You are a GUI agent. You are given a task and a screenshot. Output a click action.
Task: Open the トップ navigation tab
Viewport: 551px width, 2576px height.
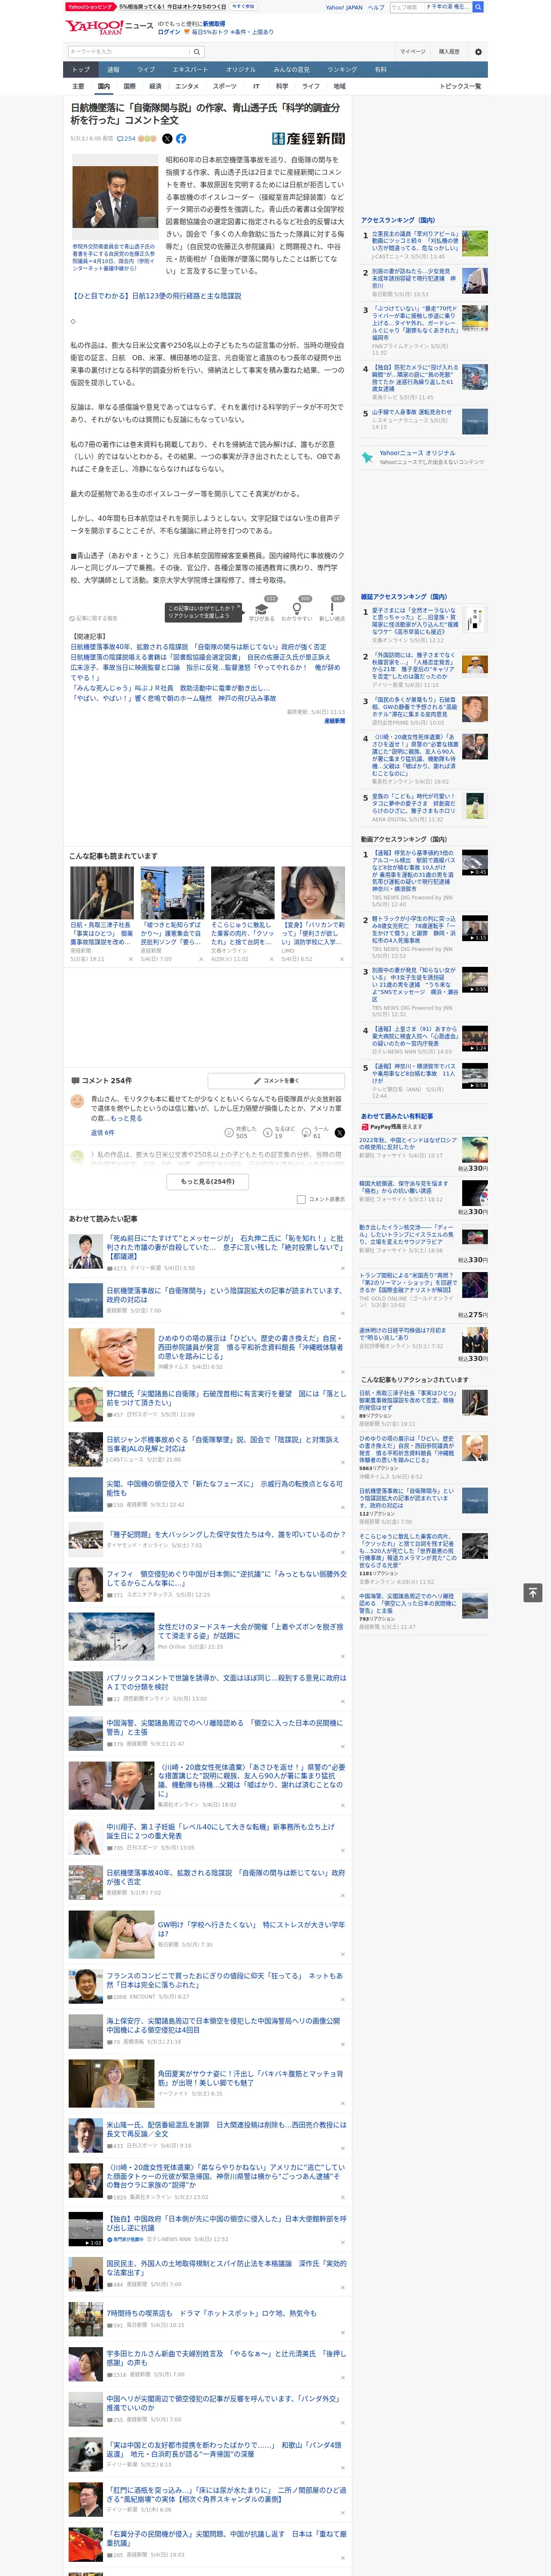pos(81,70)
